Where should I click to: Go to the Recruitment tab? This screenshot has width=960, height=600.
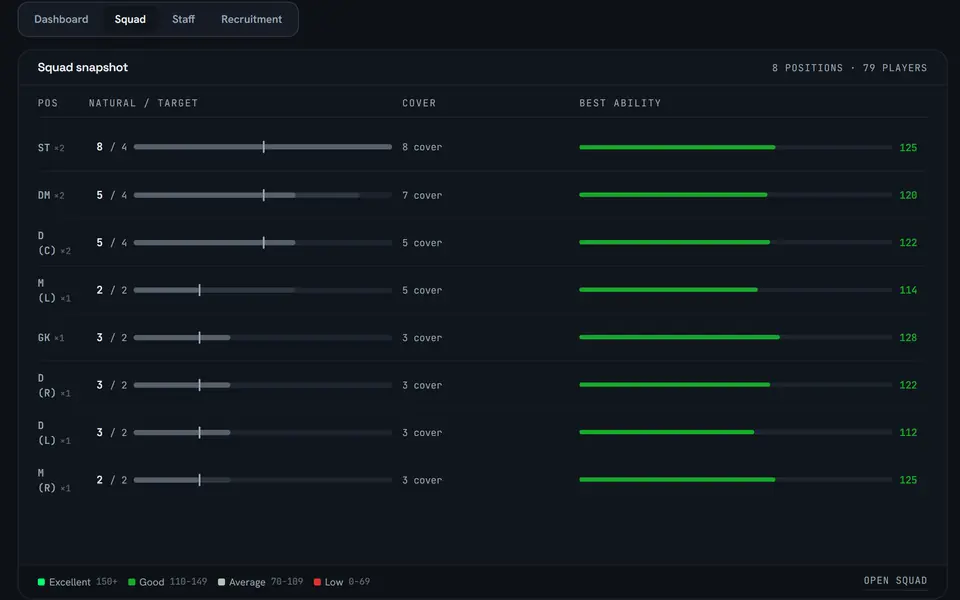[x=251, y=20]
